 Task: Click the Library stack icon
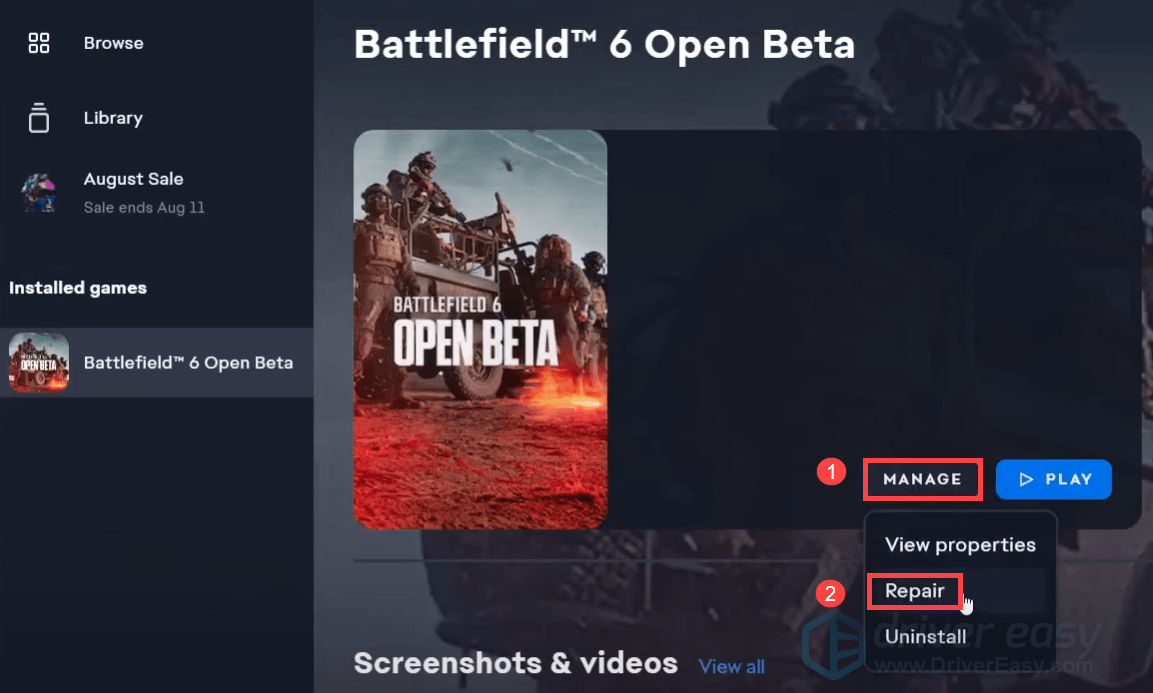pos(39,118)
